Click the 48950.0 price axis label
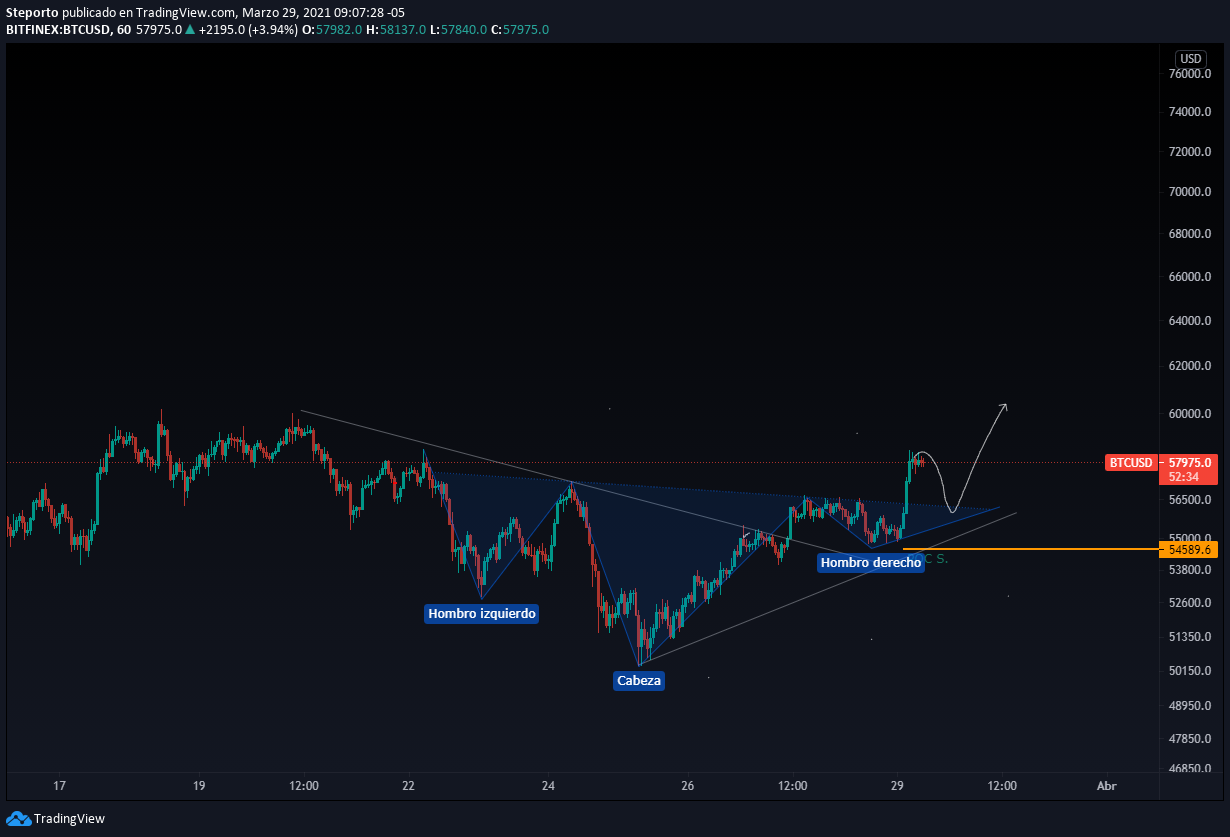 pos(1190,706)
